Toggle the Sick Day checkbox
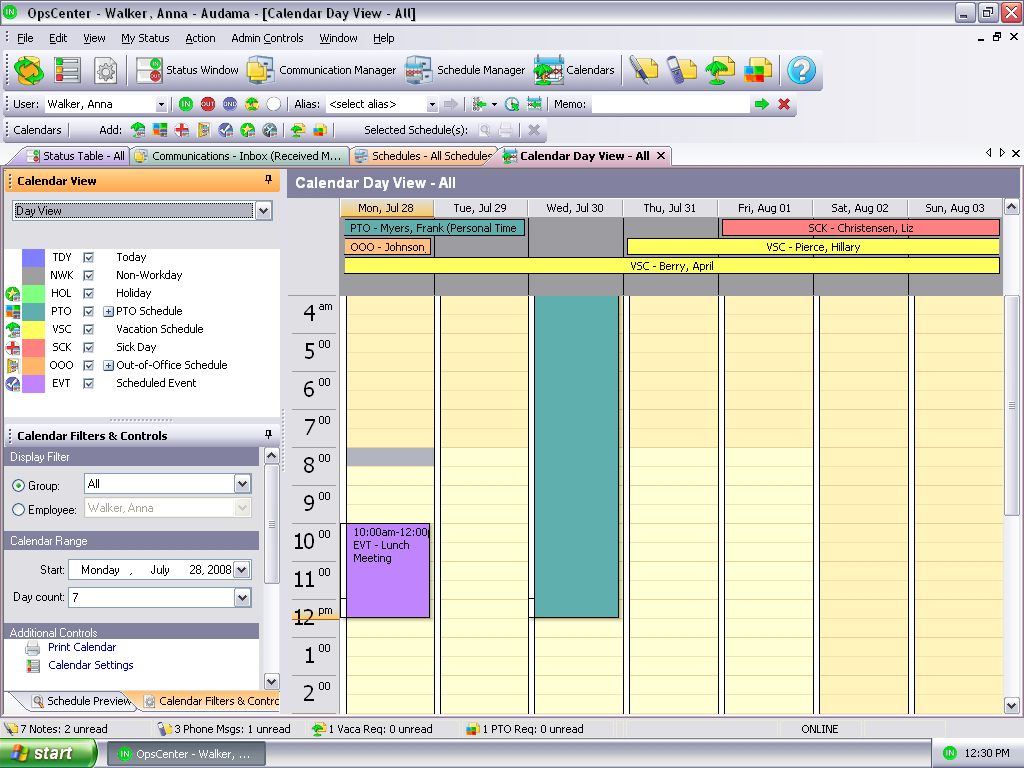This screenshot has height=768, width=1024. click(x=89, y=347)
